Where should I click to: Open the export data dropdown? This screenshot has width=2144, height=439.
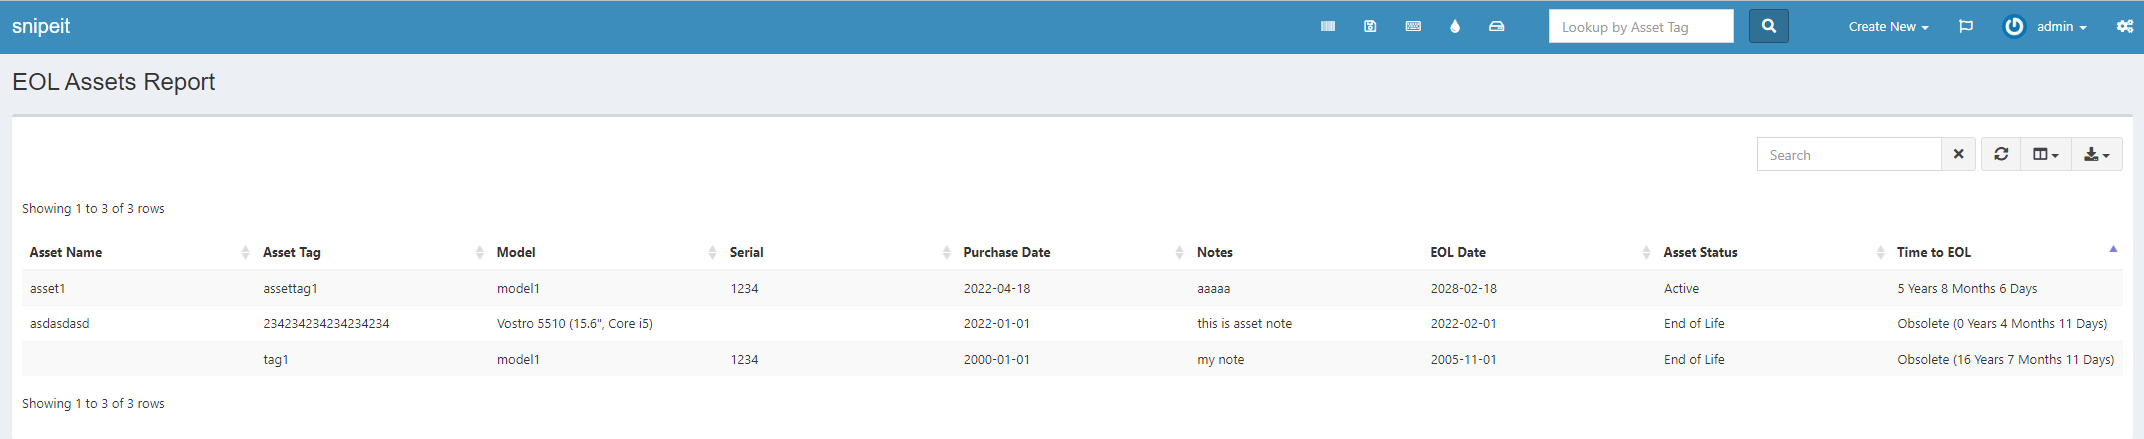tap(2096, 154)
